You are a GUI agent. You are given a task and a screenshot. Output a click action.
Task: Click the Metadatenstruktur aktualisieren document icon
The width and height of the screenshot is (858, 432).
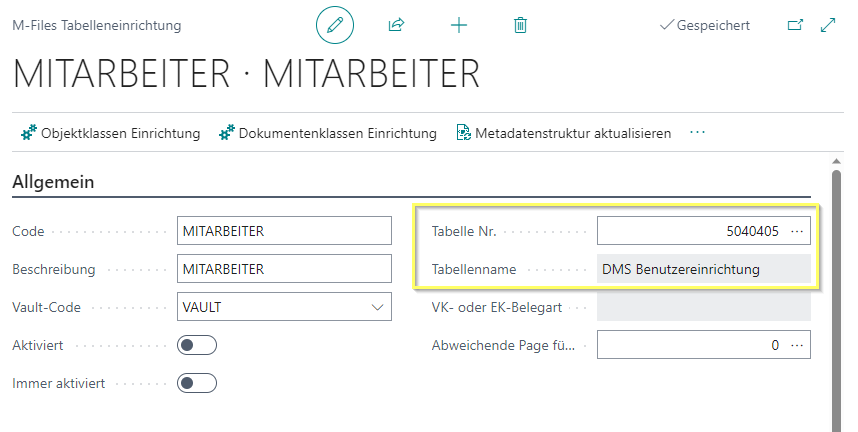point(463,133)
